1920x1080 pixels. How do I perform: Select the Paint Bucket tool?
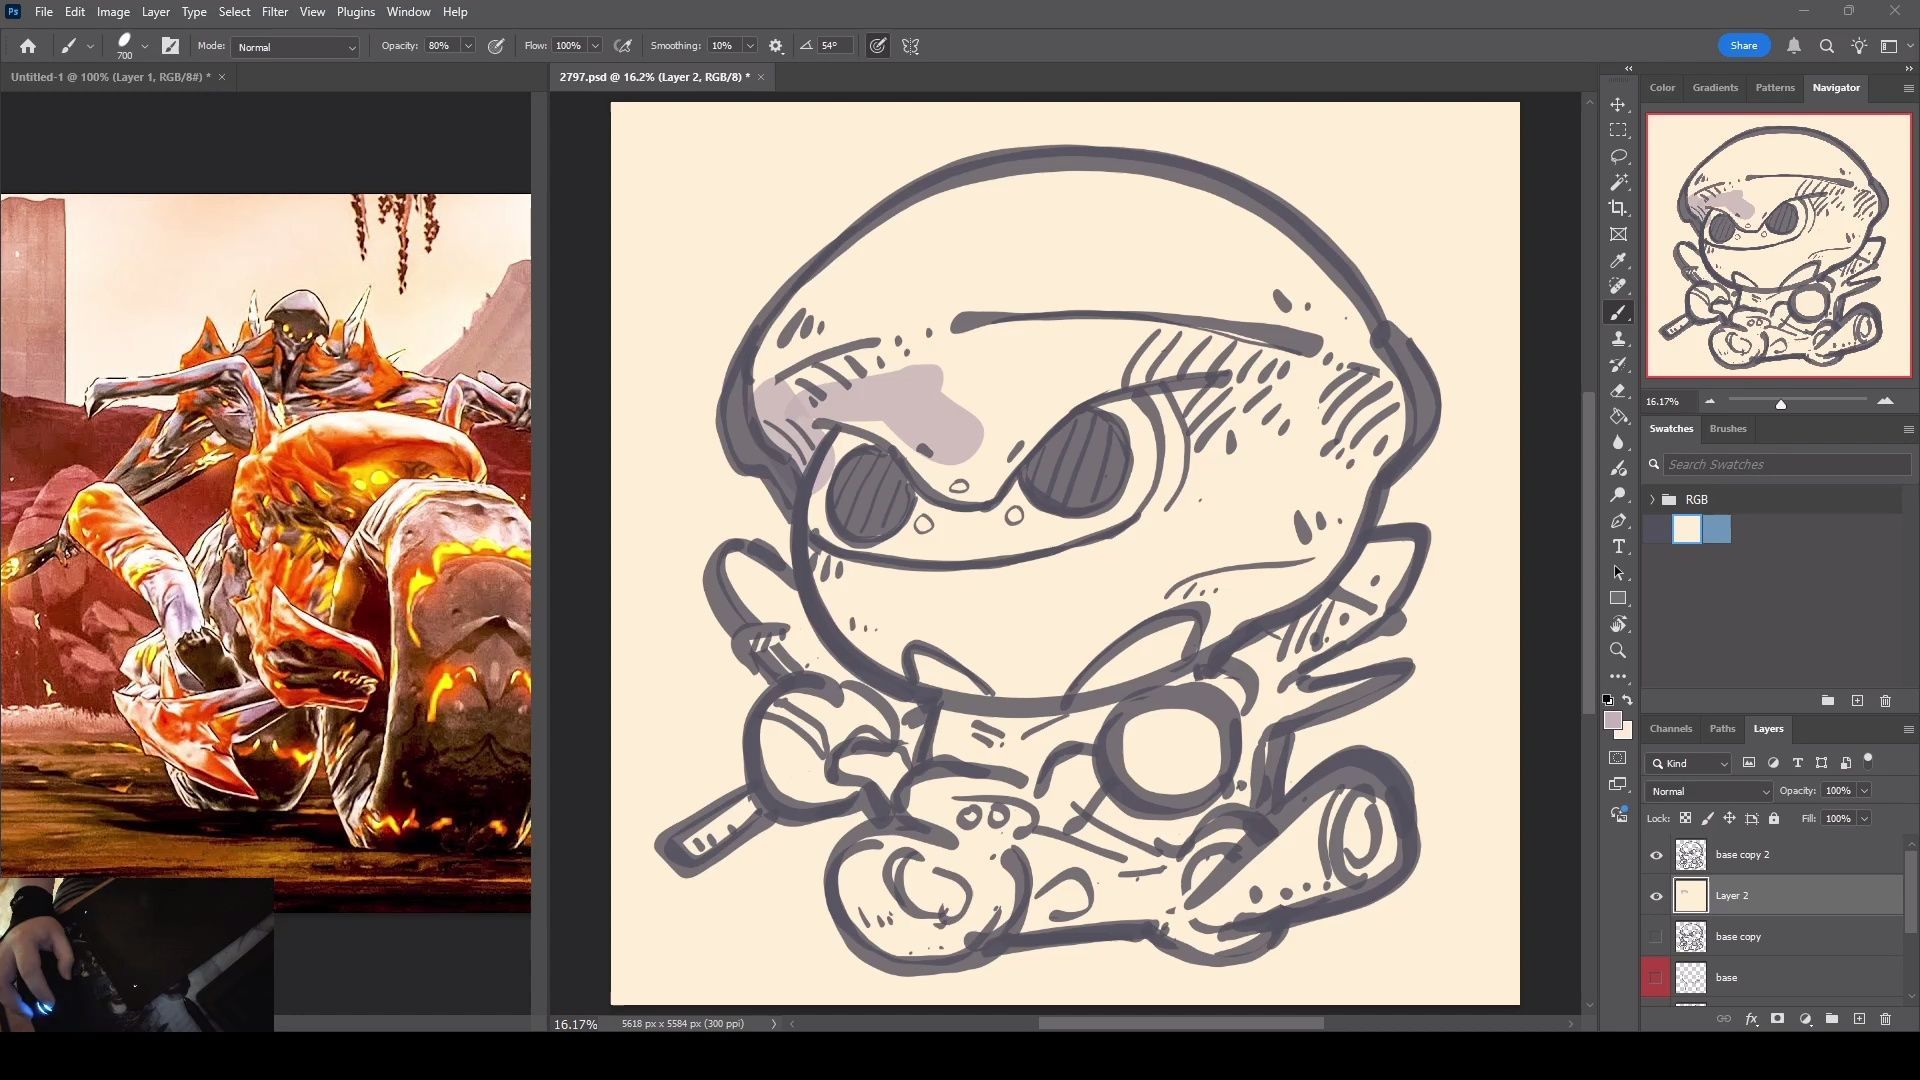[x=1618, y=417]
